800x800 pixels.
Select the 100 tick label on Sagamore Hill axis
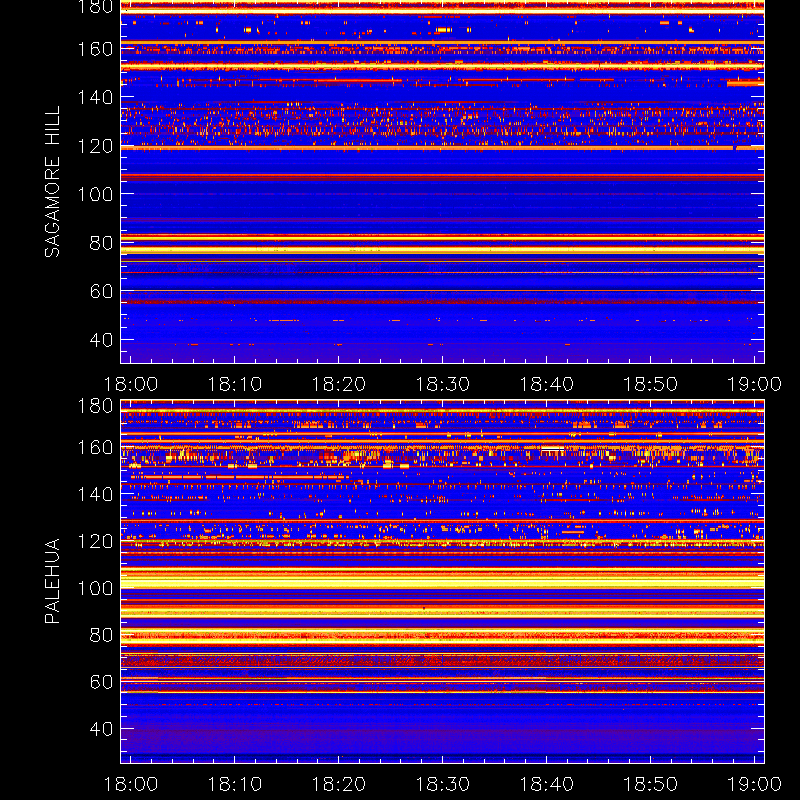point(95,194)
